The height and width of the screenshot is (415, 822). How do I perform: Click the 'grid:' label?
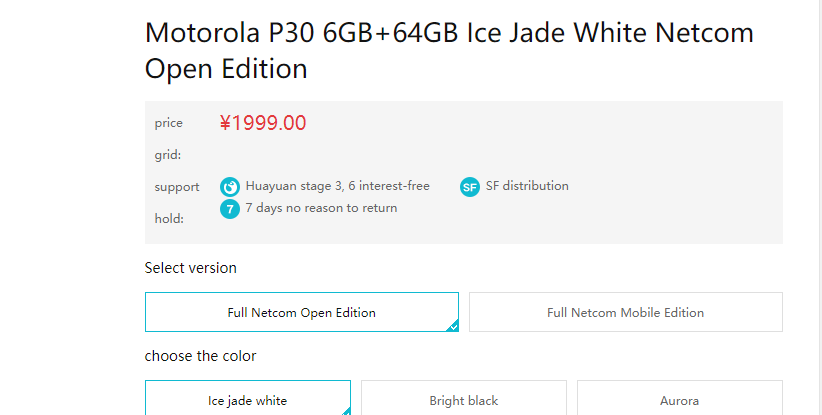pyautogui.click(x=167, y=155)
